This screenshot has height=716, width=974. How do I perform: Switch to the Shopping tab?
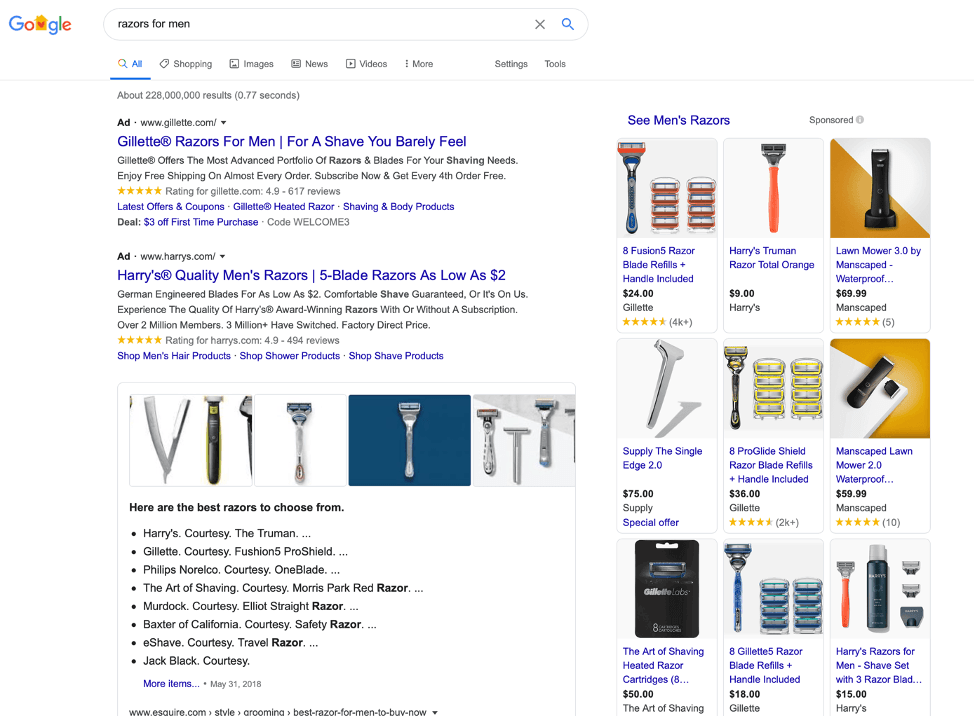(x=186, y=64)
